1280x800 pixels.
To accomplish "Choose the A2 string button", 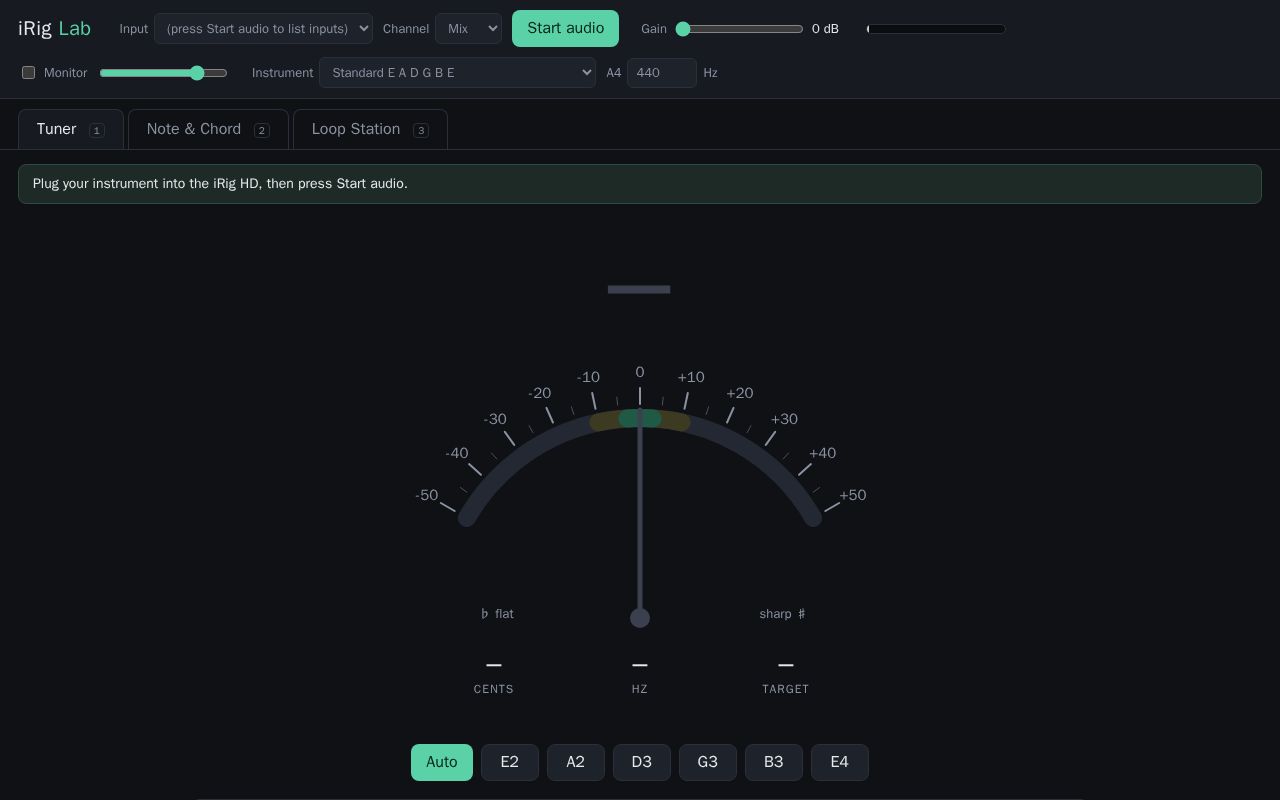I will tap(576, 762).
